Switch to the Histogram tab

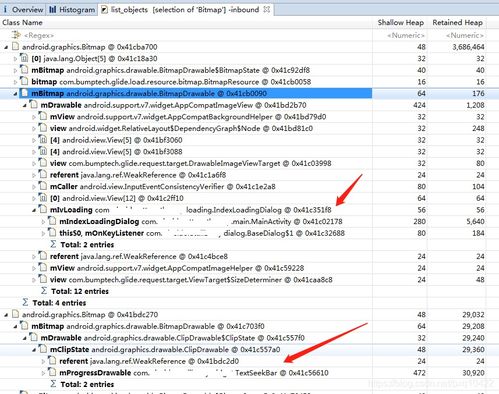click(x=72, y=10)
